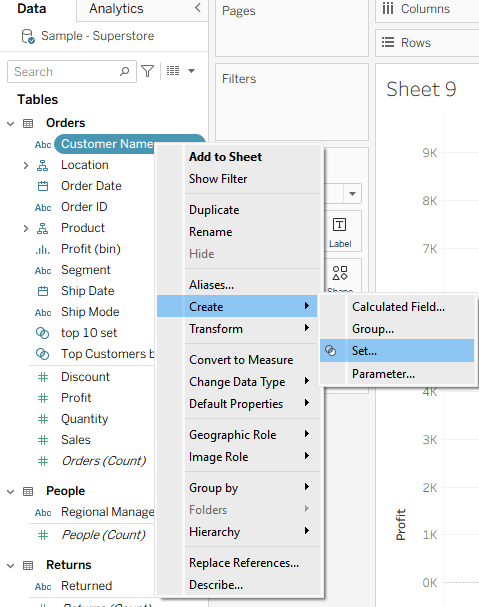Click the Rows shelf icon
Viewport: 479px width, 607px height.
click(x=388, y=42)
